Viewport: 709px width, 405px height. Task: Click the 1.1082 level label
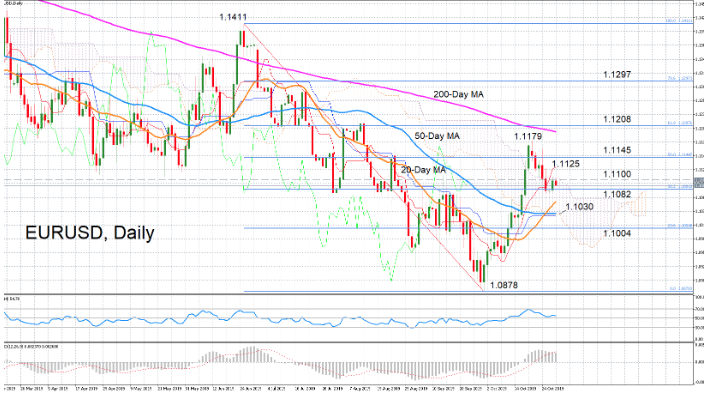[617, 194]
